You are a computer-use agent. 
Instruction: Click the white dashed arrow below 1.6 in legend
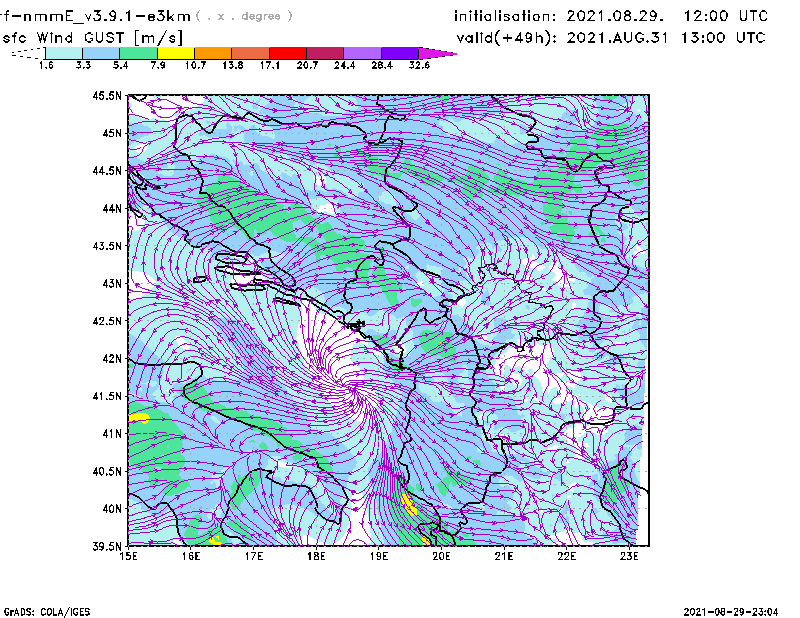28,53
